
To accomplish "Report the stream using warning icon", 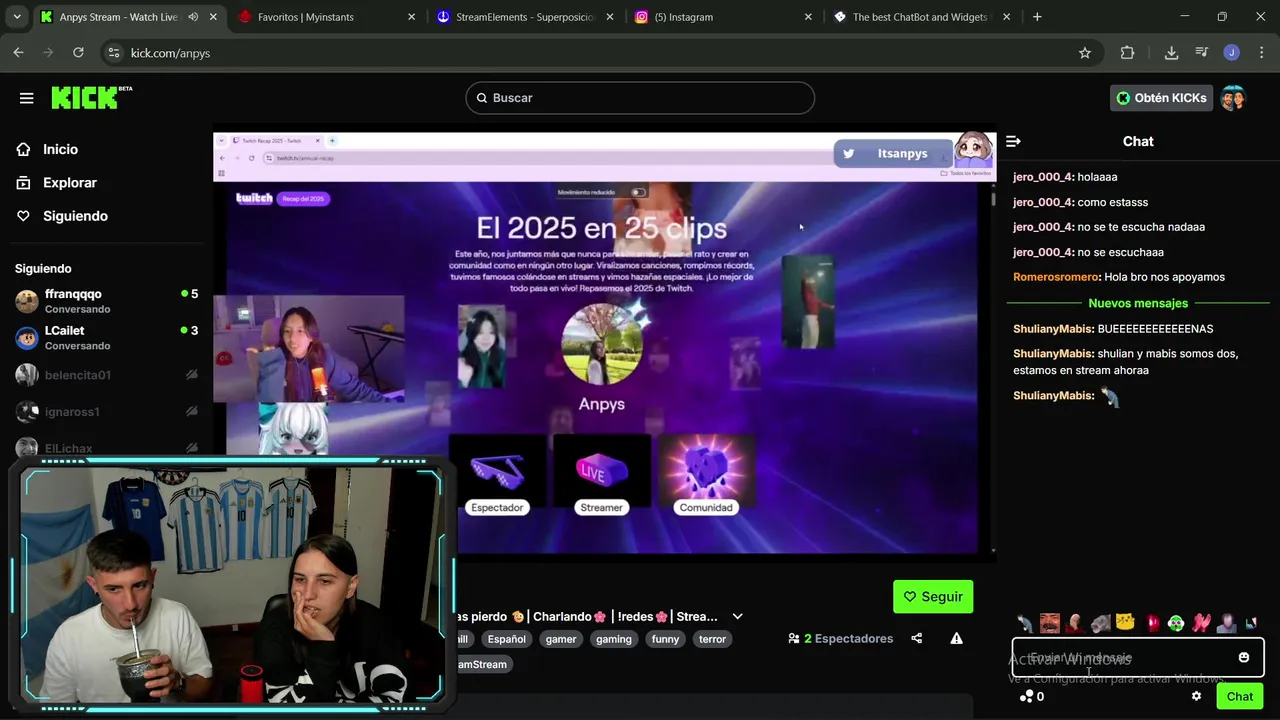I will click(x=956, y=638).
